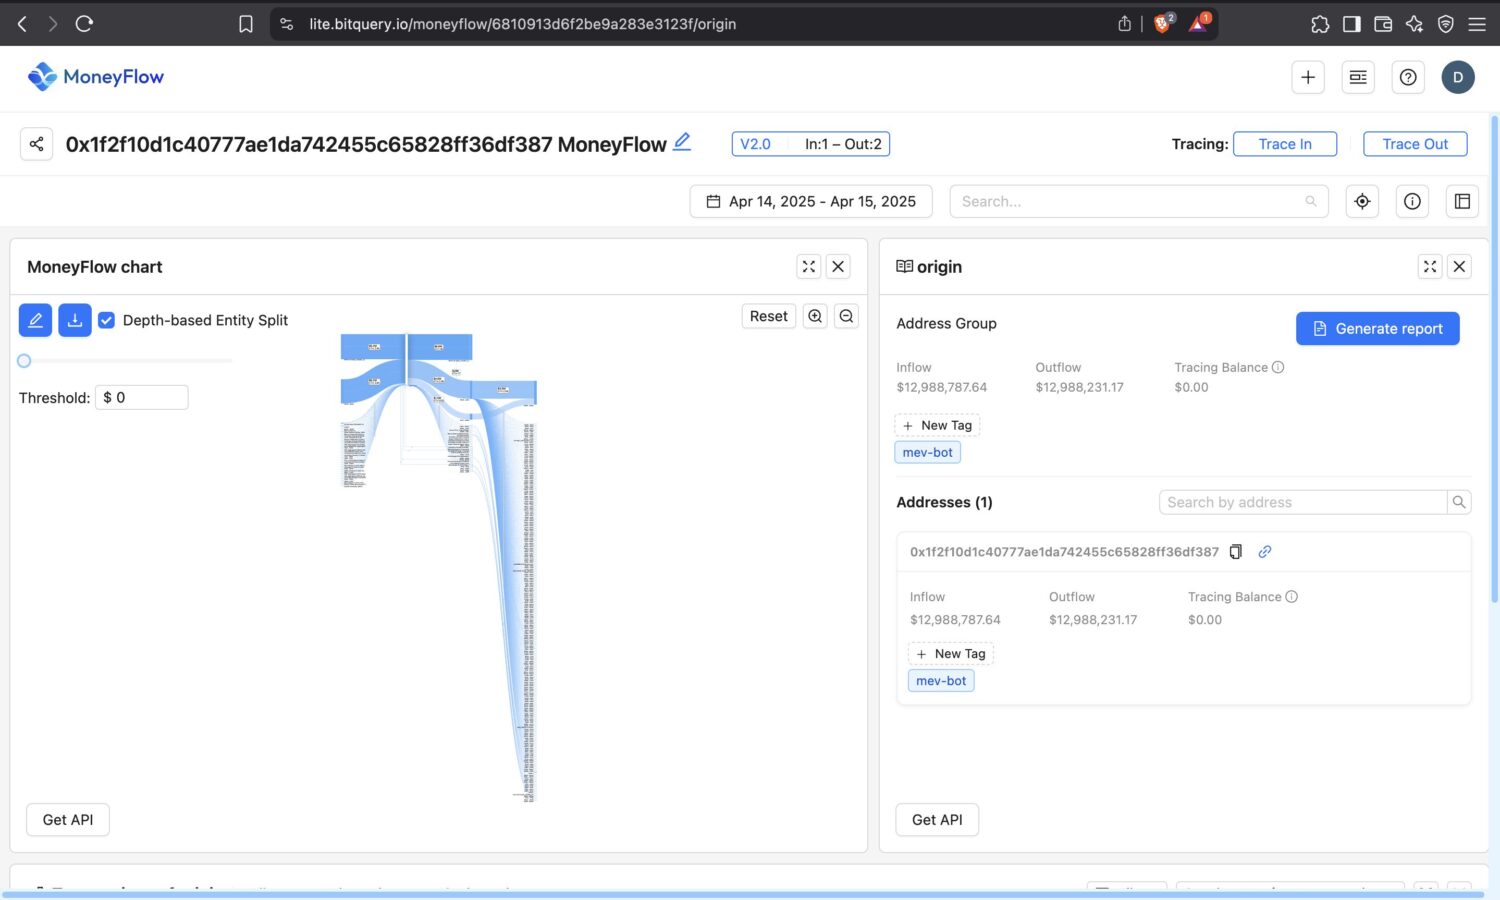Zoom in on the MoneyFlow chart
This screenshot has height=900, width=1500.
815,316
